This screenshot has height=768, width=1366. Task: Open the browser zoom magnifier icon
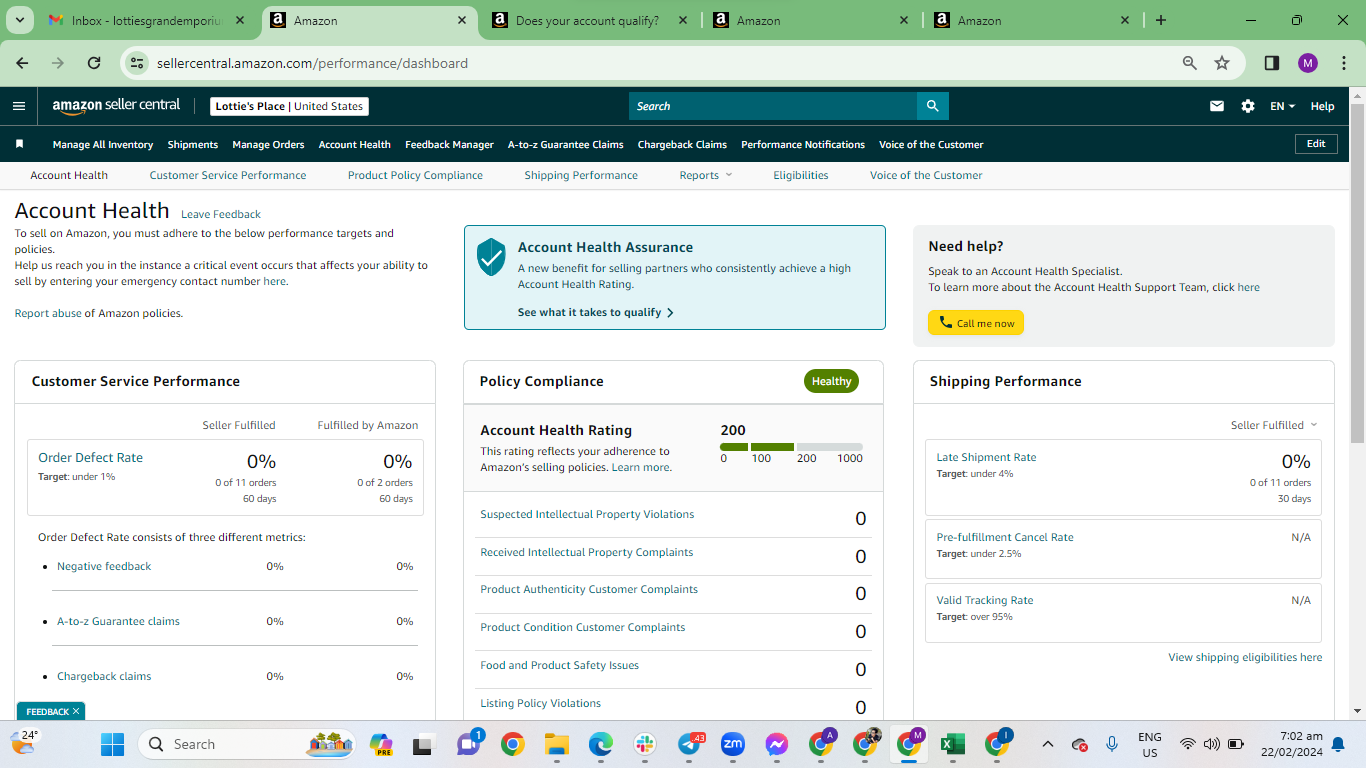(x=1190, y=63)
